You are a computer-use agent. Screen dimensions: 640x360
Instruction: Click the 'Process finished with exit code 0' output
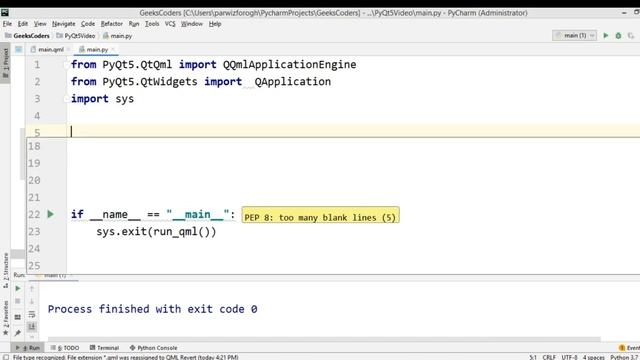point(153,309)
